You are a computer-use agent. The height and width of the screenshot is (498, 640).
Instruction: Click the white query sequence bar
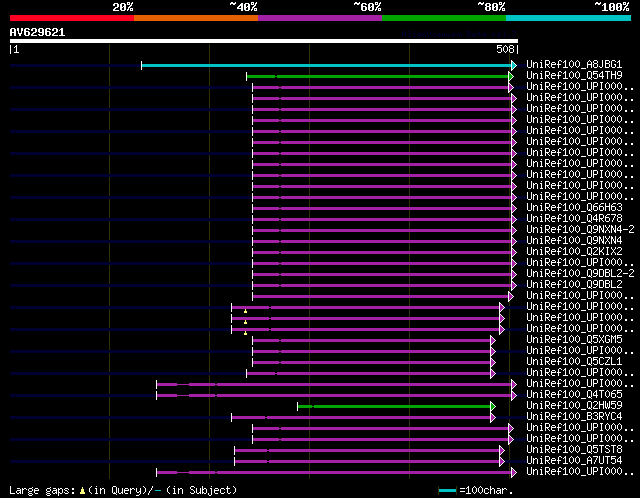click(264, 41)
